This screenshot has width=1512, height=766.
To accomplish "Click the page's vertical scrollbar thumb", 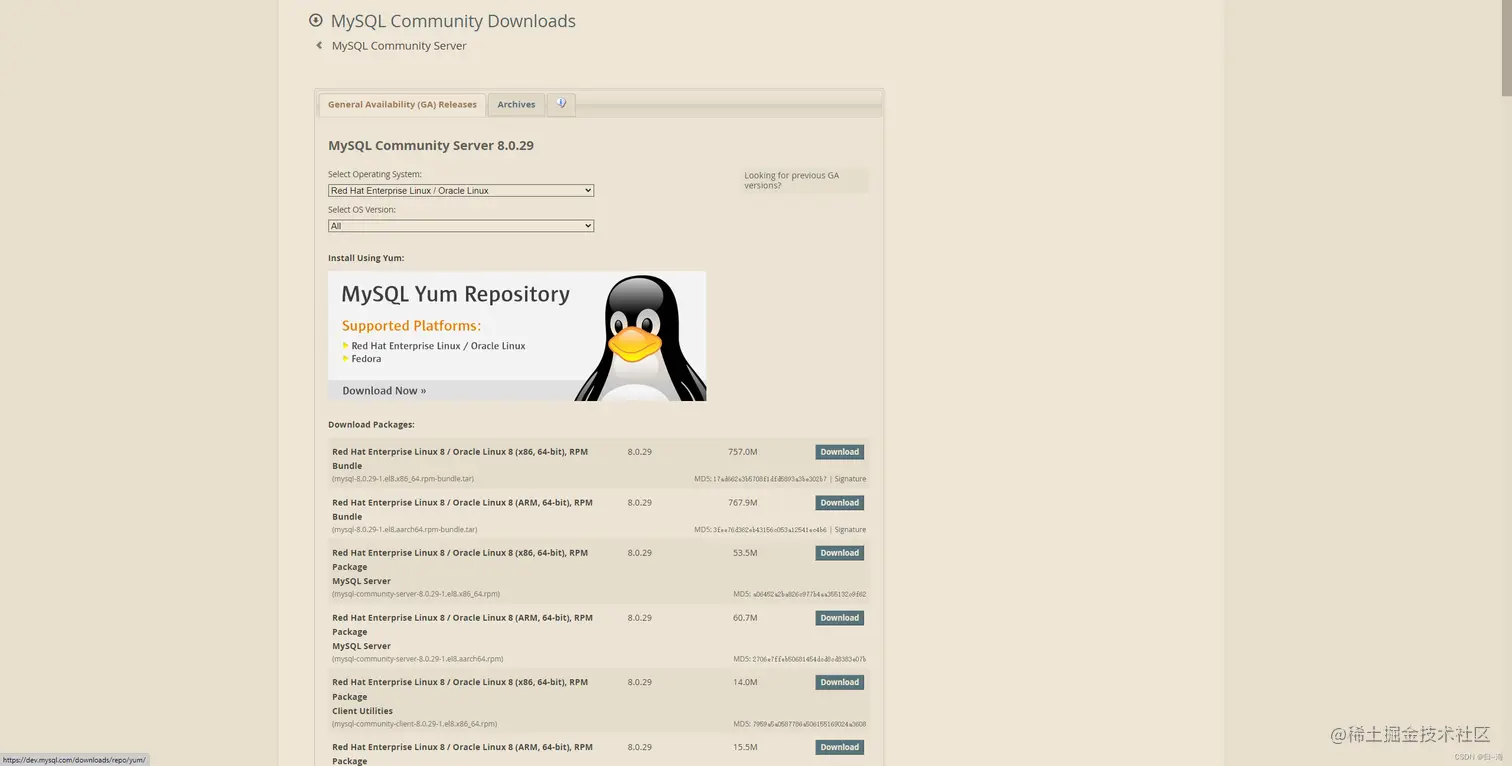I will click(x=1506, y=48).
